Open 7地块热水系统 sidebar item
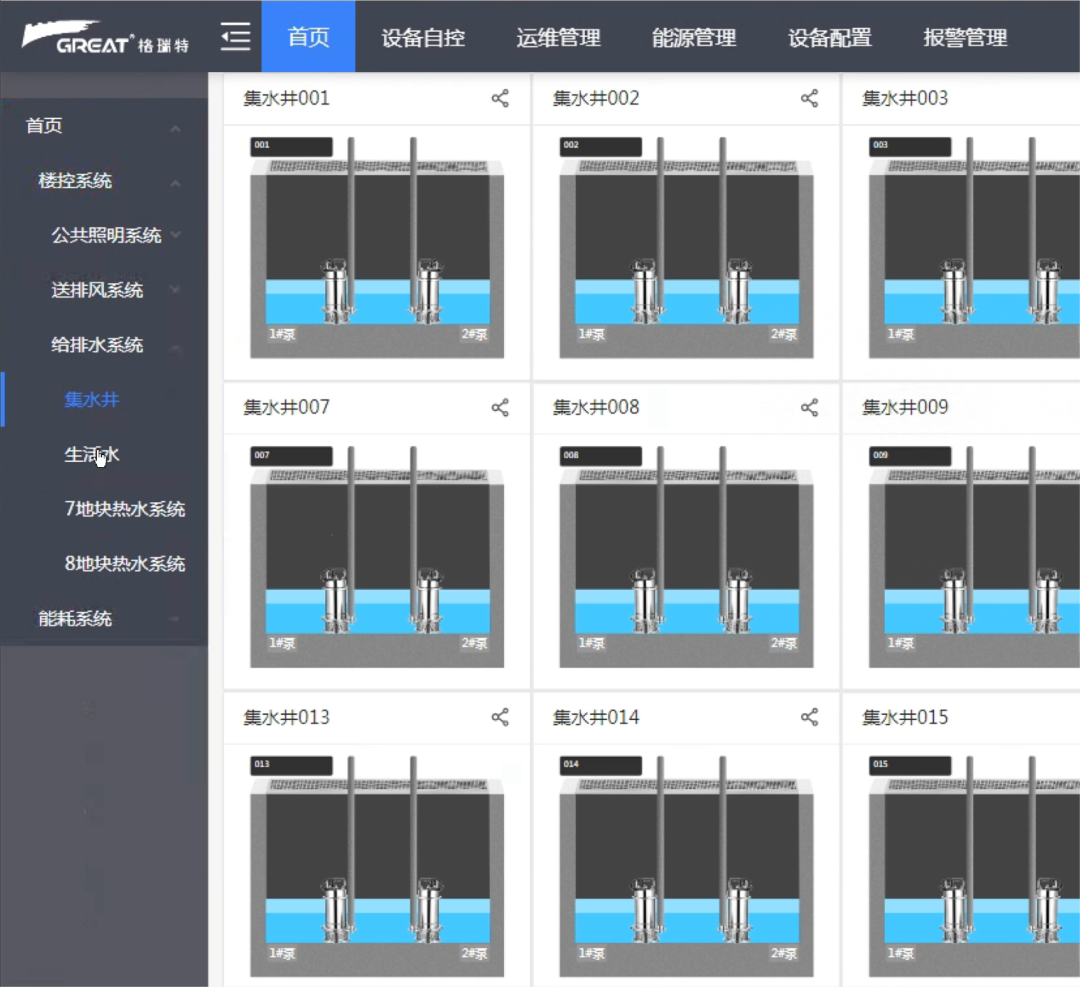This screenshot has height=987, width=1080. click(x=125, y=509)
